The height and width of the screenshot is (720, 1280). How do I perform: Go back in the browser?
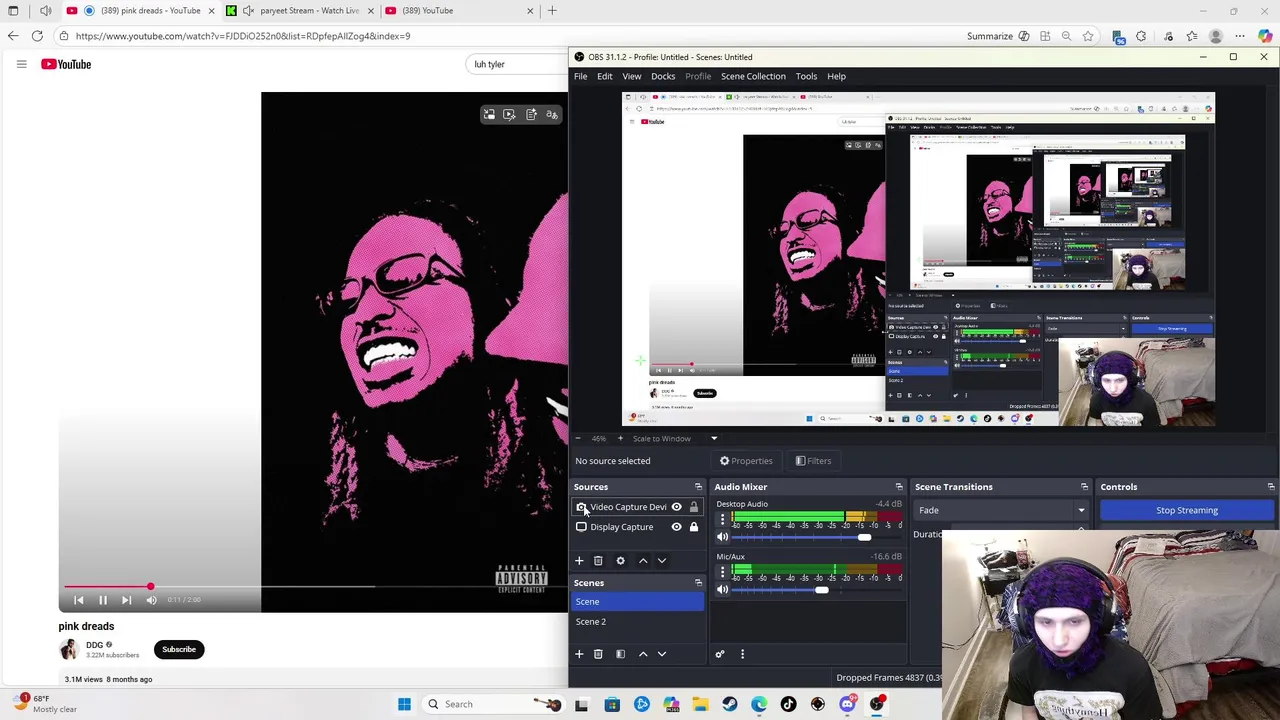point(13,36)
